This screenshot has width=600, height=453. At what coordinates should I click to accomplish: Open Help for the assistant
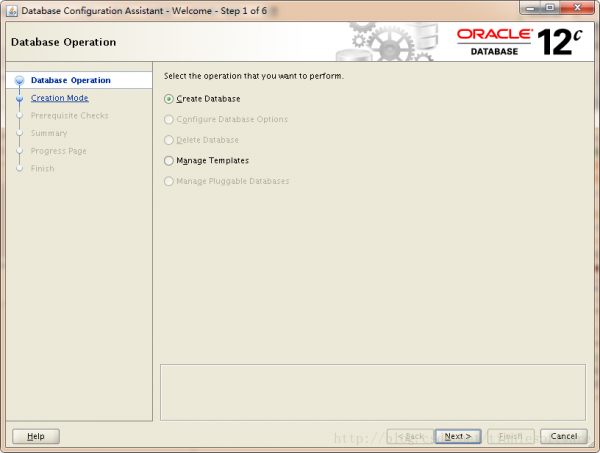36,436
